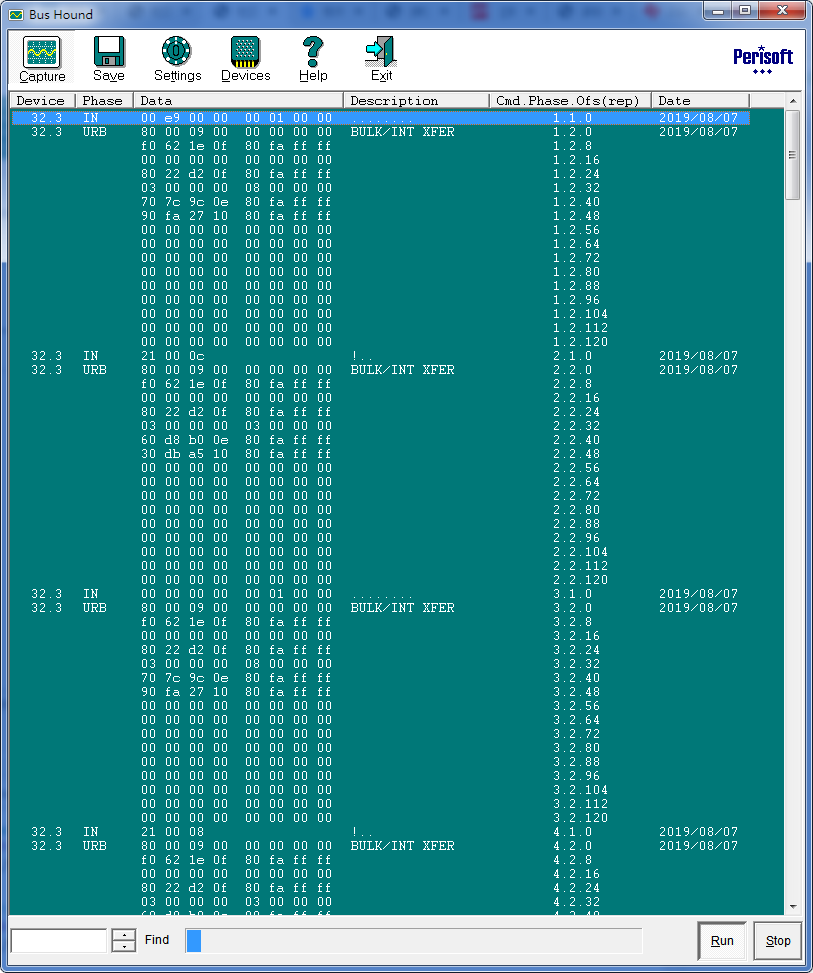
Task: Click the capture position slider thumb
Action: click(x=194, y=941)
